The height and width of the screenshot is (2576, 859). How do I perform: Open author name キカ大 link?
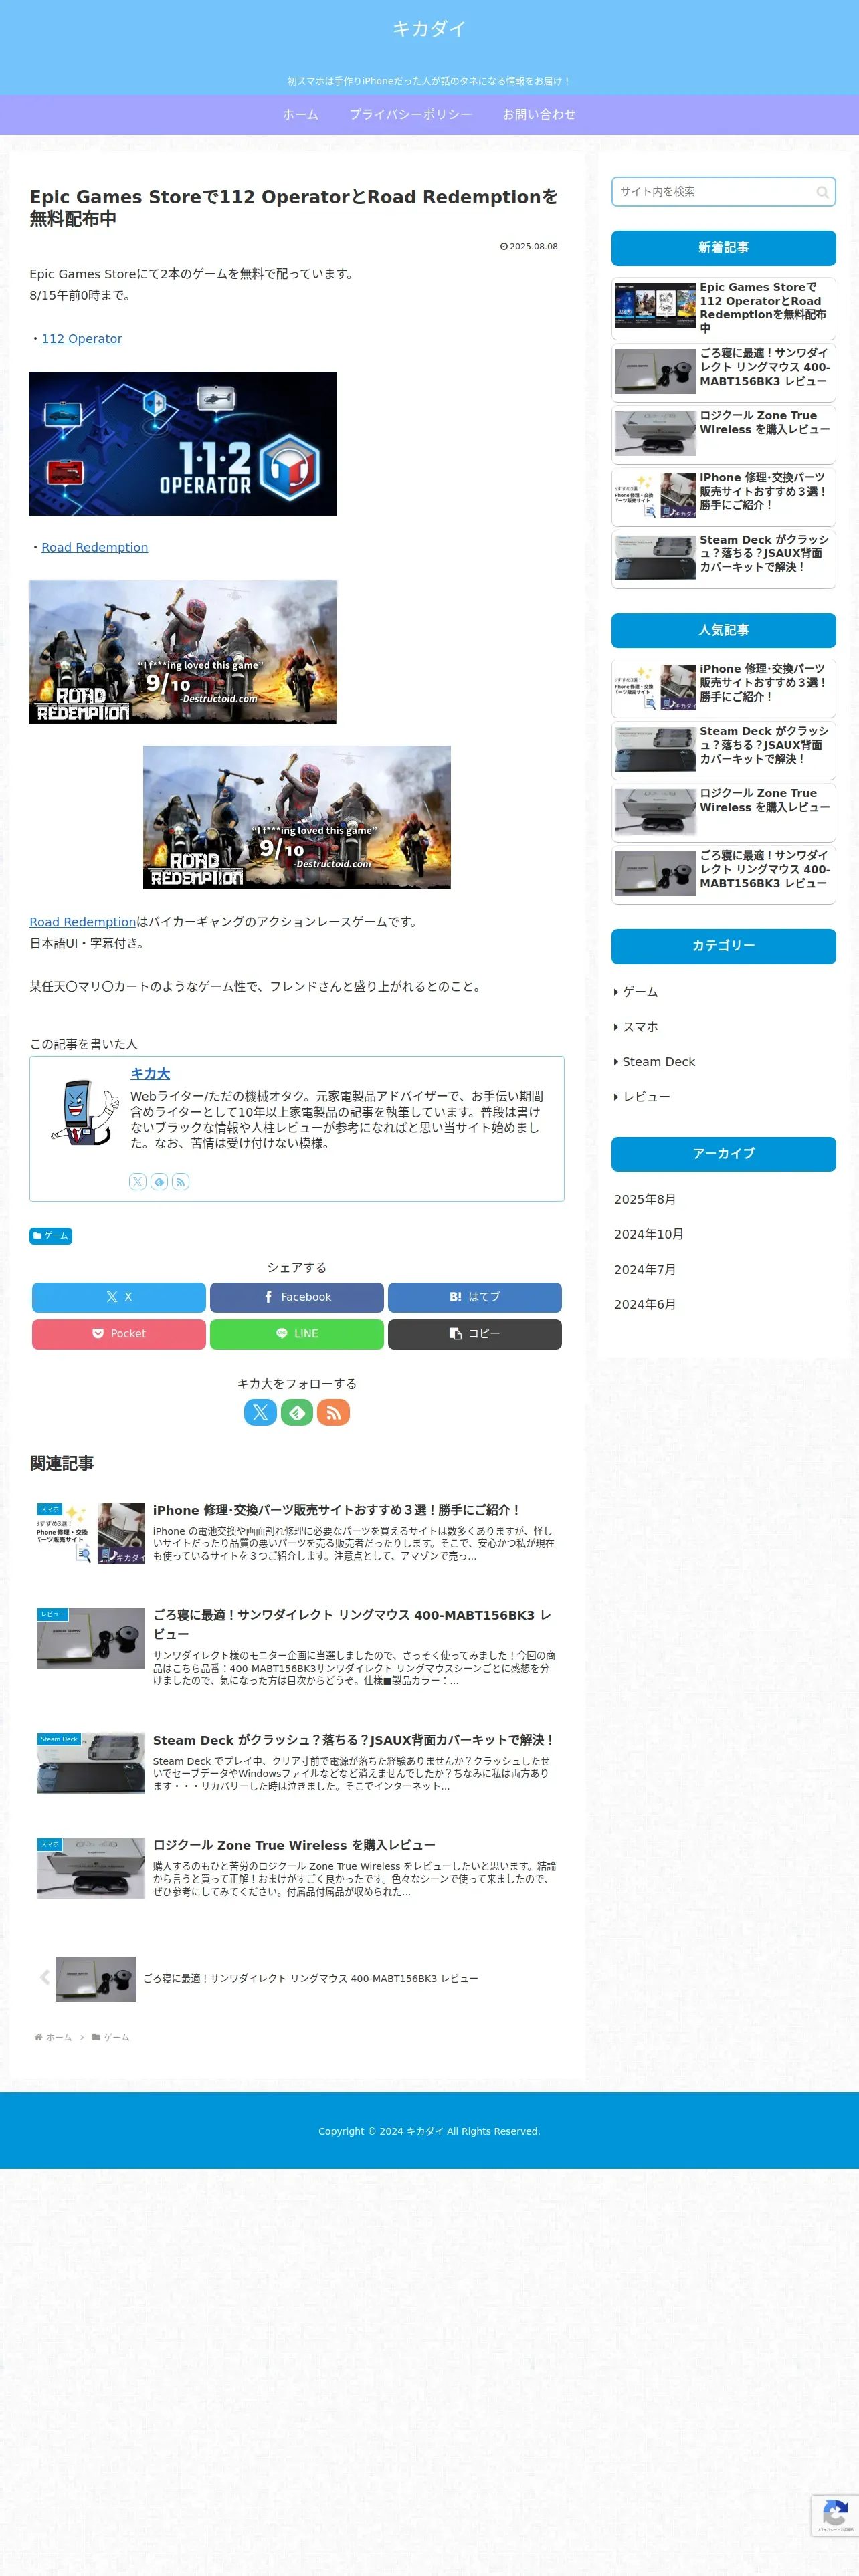point(150,1073)
